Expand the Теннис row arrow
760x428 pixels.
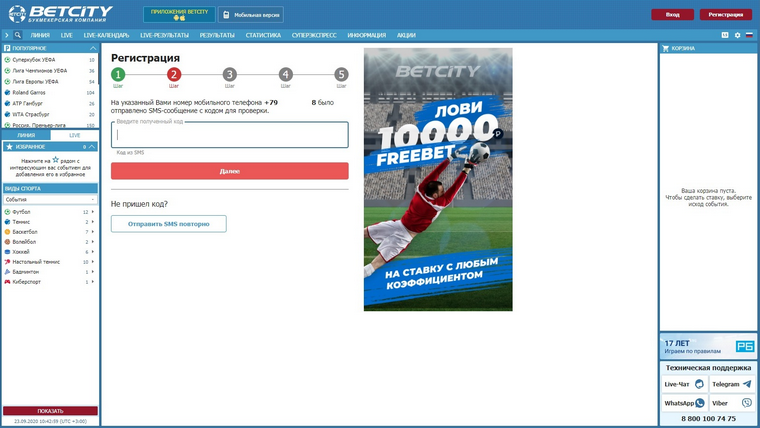[93, 222]
